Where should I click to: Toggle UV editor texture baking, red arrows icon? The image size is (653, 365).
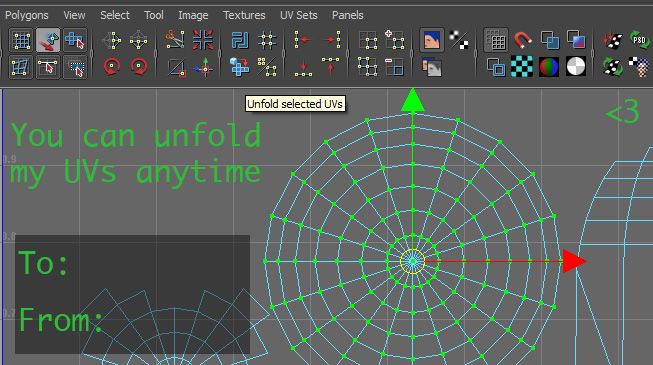click(613, 40)
